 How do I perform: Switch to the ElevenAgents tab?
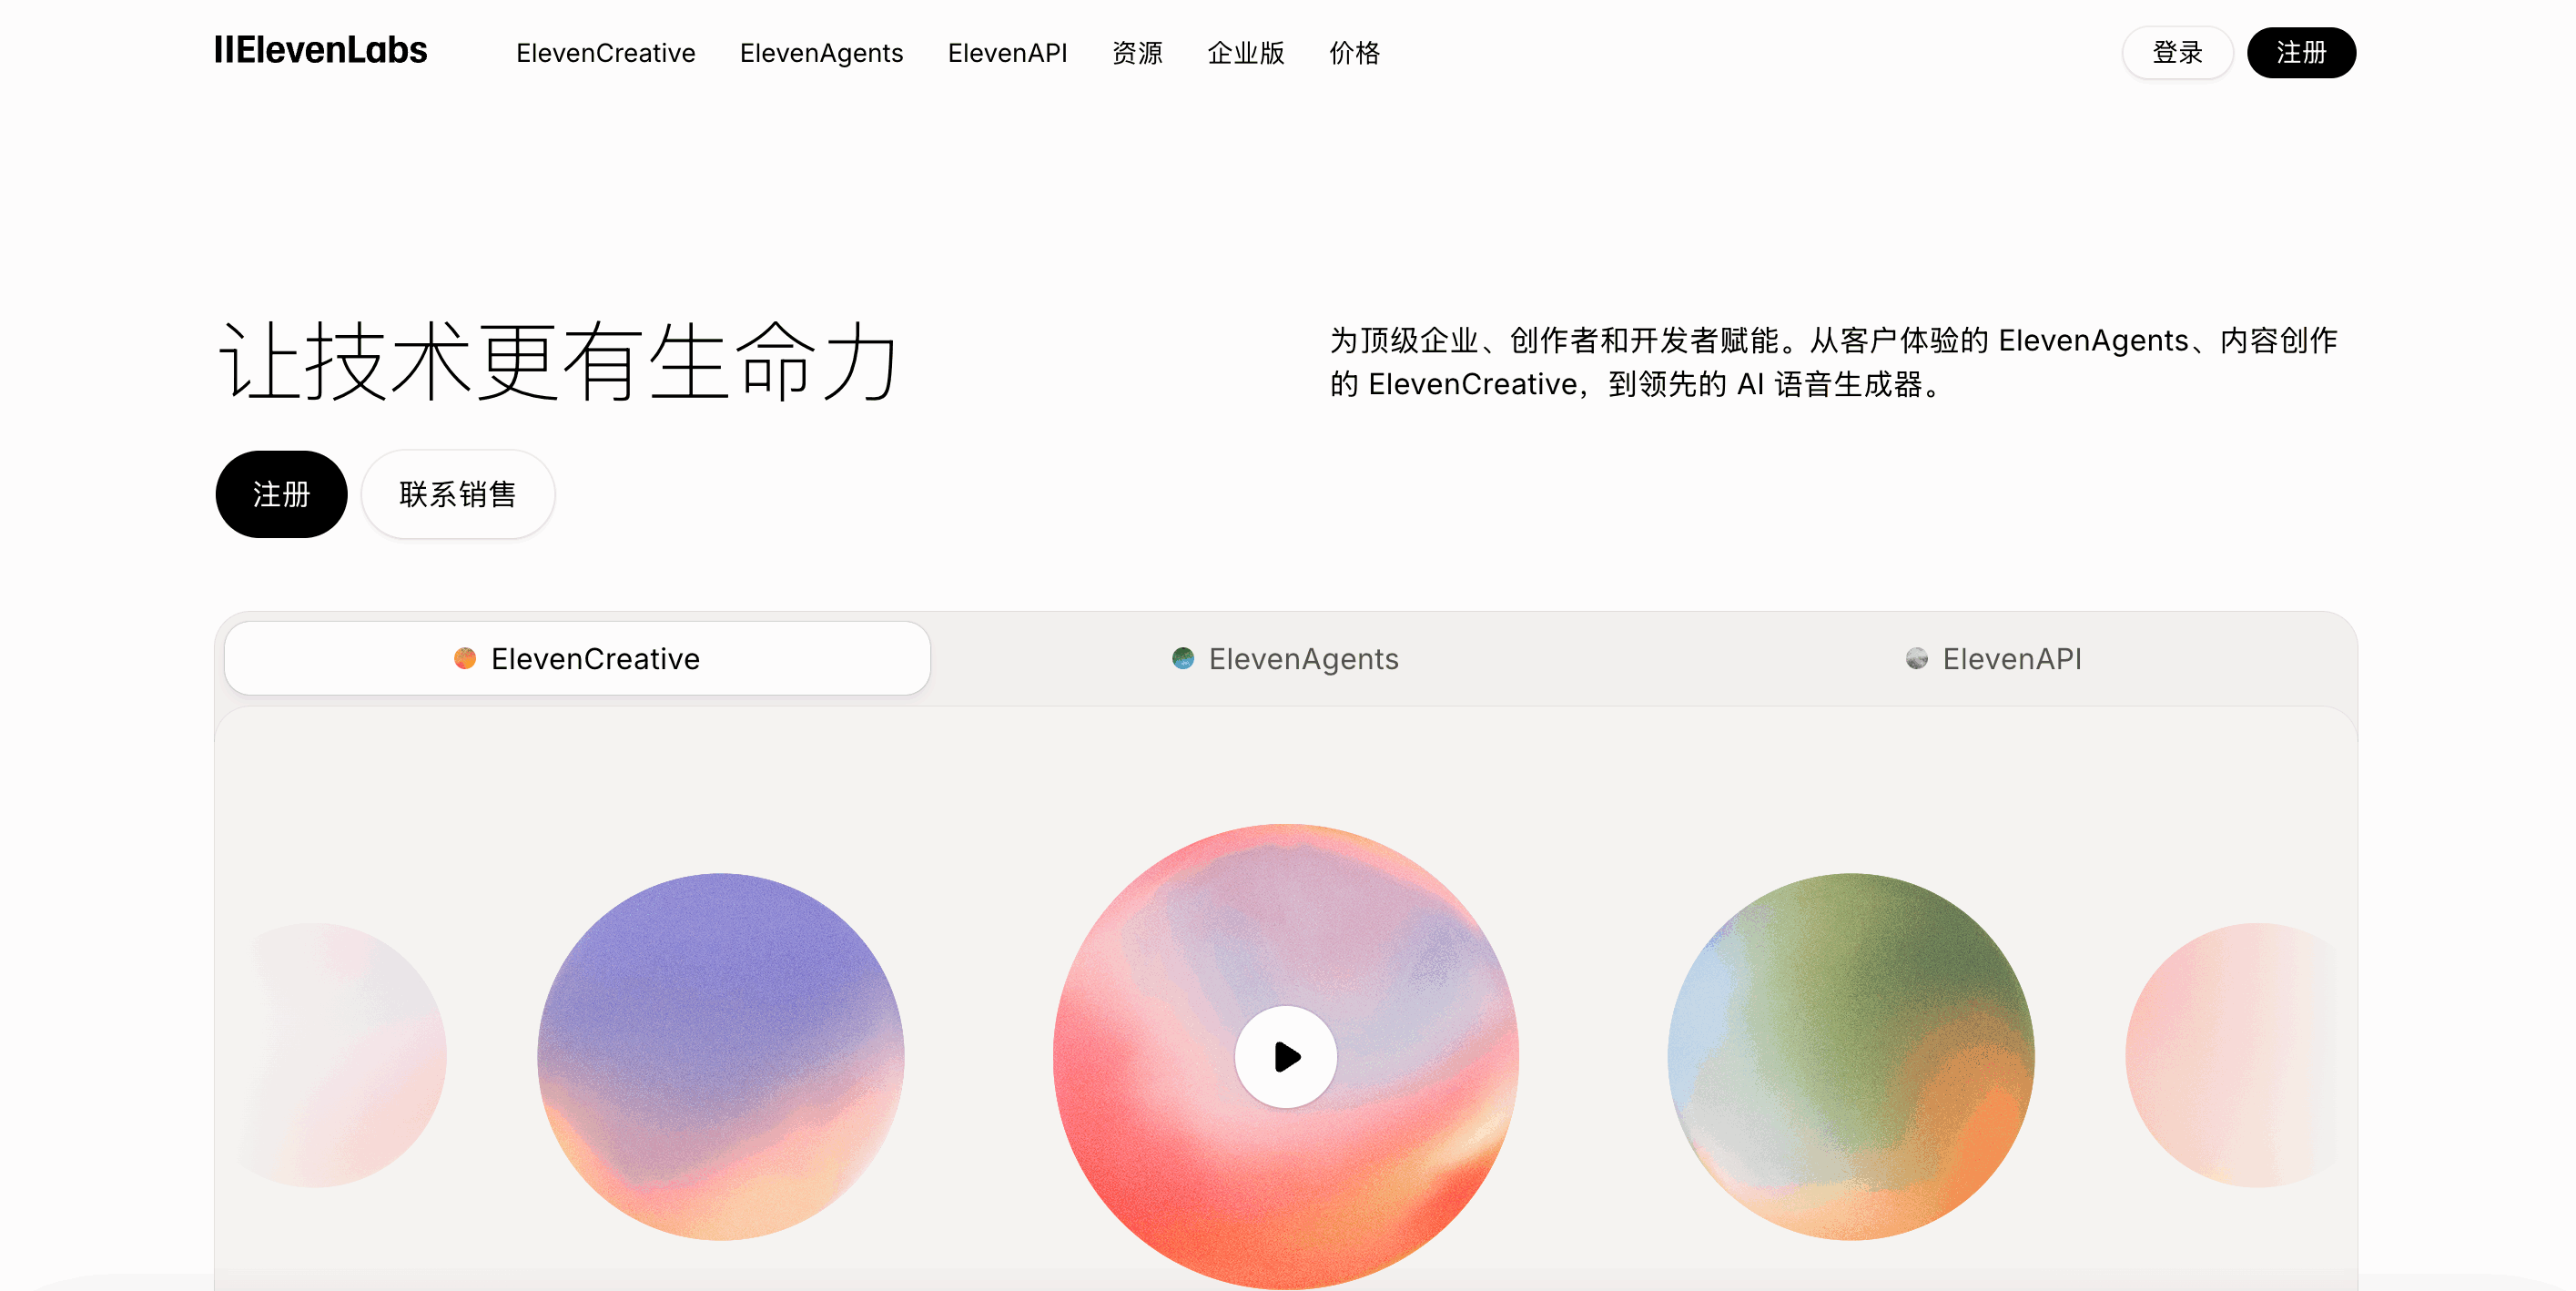coord(1285,658)
